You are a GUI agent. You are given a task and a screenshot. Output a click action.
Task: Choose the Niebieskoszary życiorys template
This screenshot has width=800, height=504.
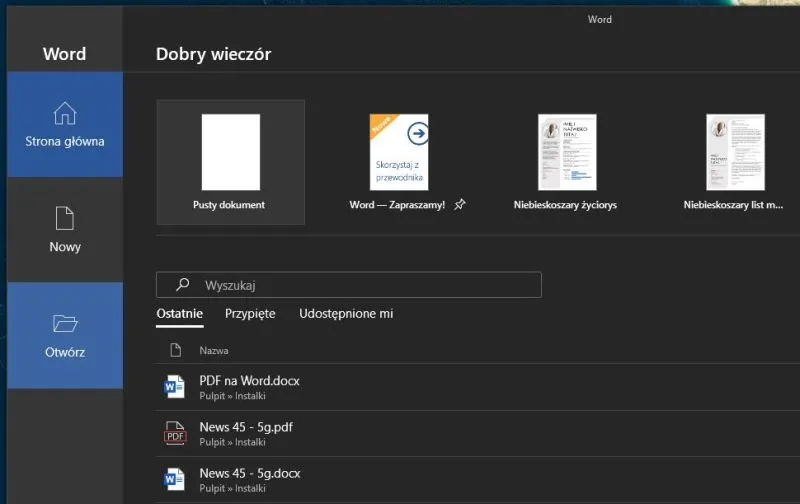point(567,152)
